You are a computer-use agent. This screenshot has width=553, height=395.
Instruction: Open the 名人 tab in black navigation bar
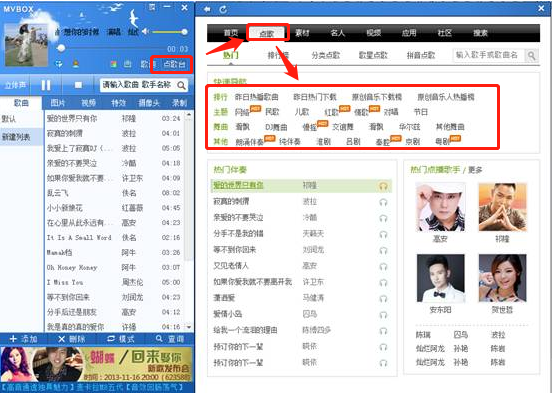point(338,33)
